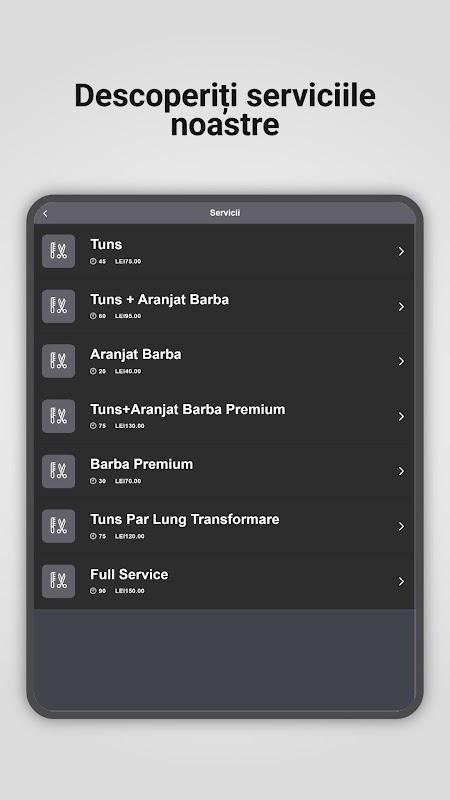Tap the icon next to Tuns+Aranjat Barba Premium
Image resolution: width=450 pixels, height=800 pixels.
pyautogui.click(x=59, y=416)
